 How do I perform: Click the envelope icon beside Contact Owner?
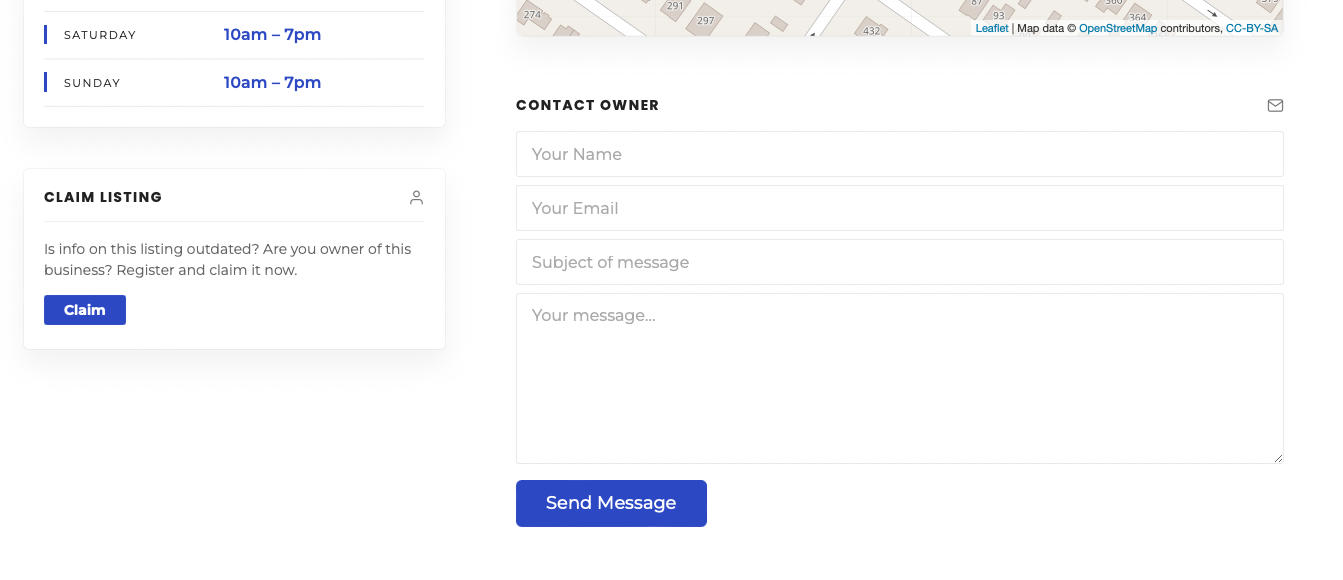click(1275, 105)
